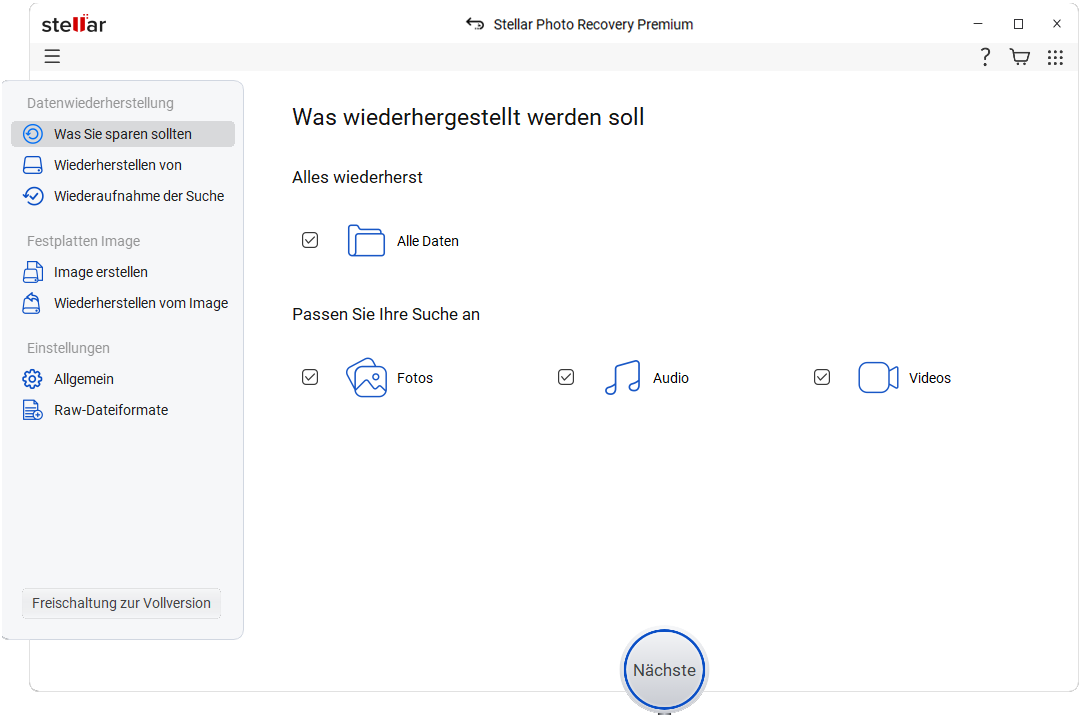The width and height of the screenshot is (1082, 717).
Task: Select the Videos camera icon
Action: [x=878, y=377]
